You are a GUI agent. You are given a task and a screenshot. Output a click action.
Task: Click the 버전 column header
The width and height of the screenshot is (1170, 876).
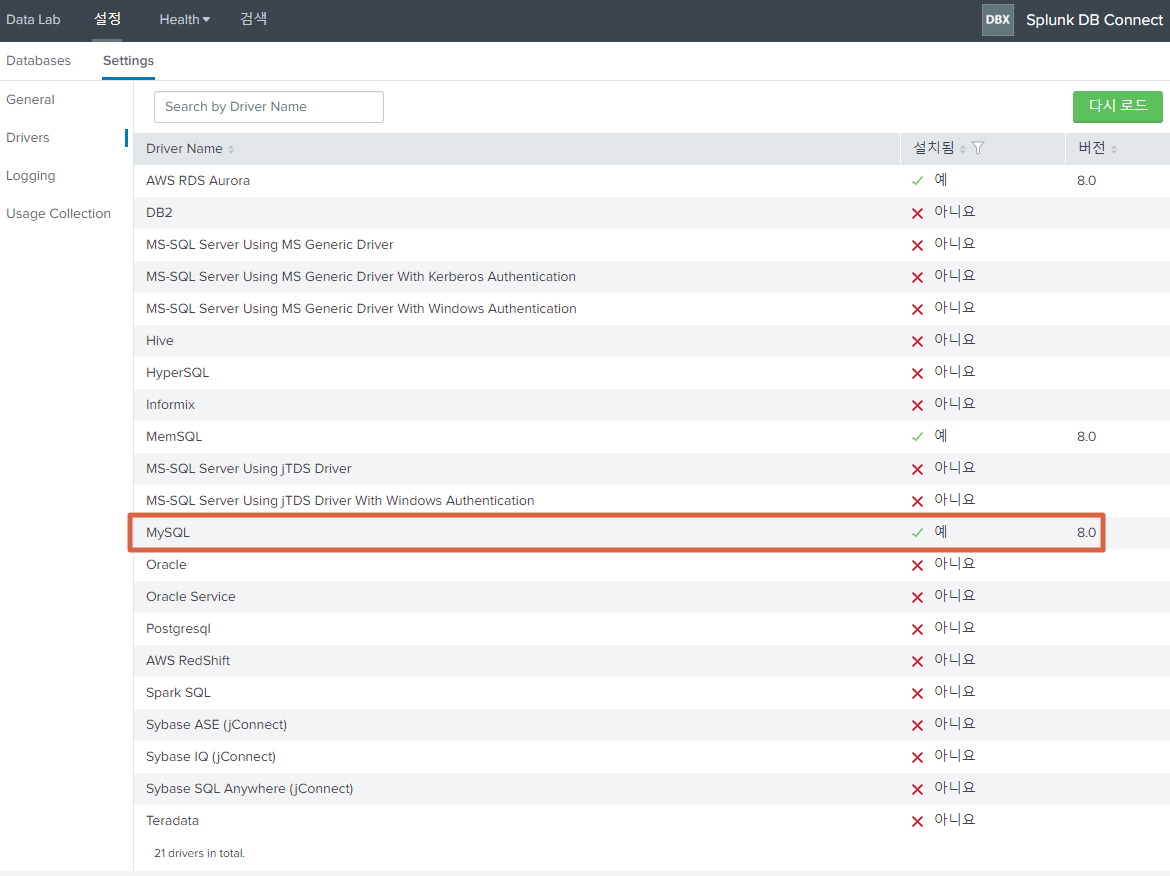pyautogui.click(x=1092, y=148)
